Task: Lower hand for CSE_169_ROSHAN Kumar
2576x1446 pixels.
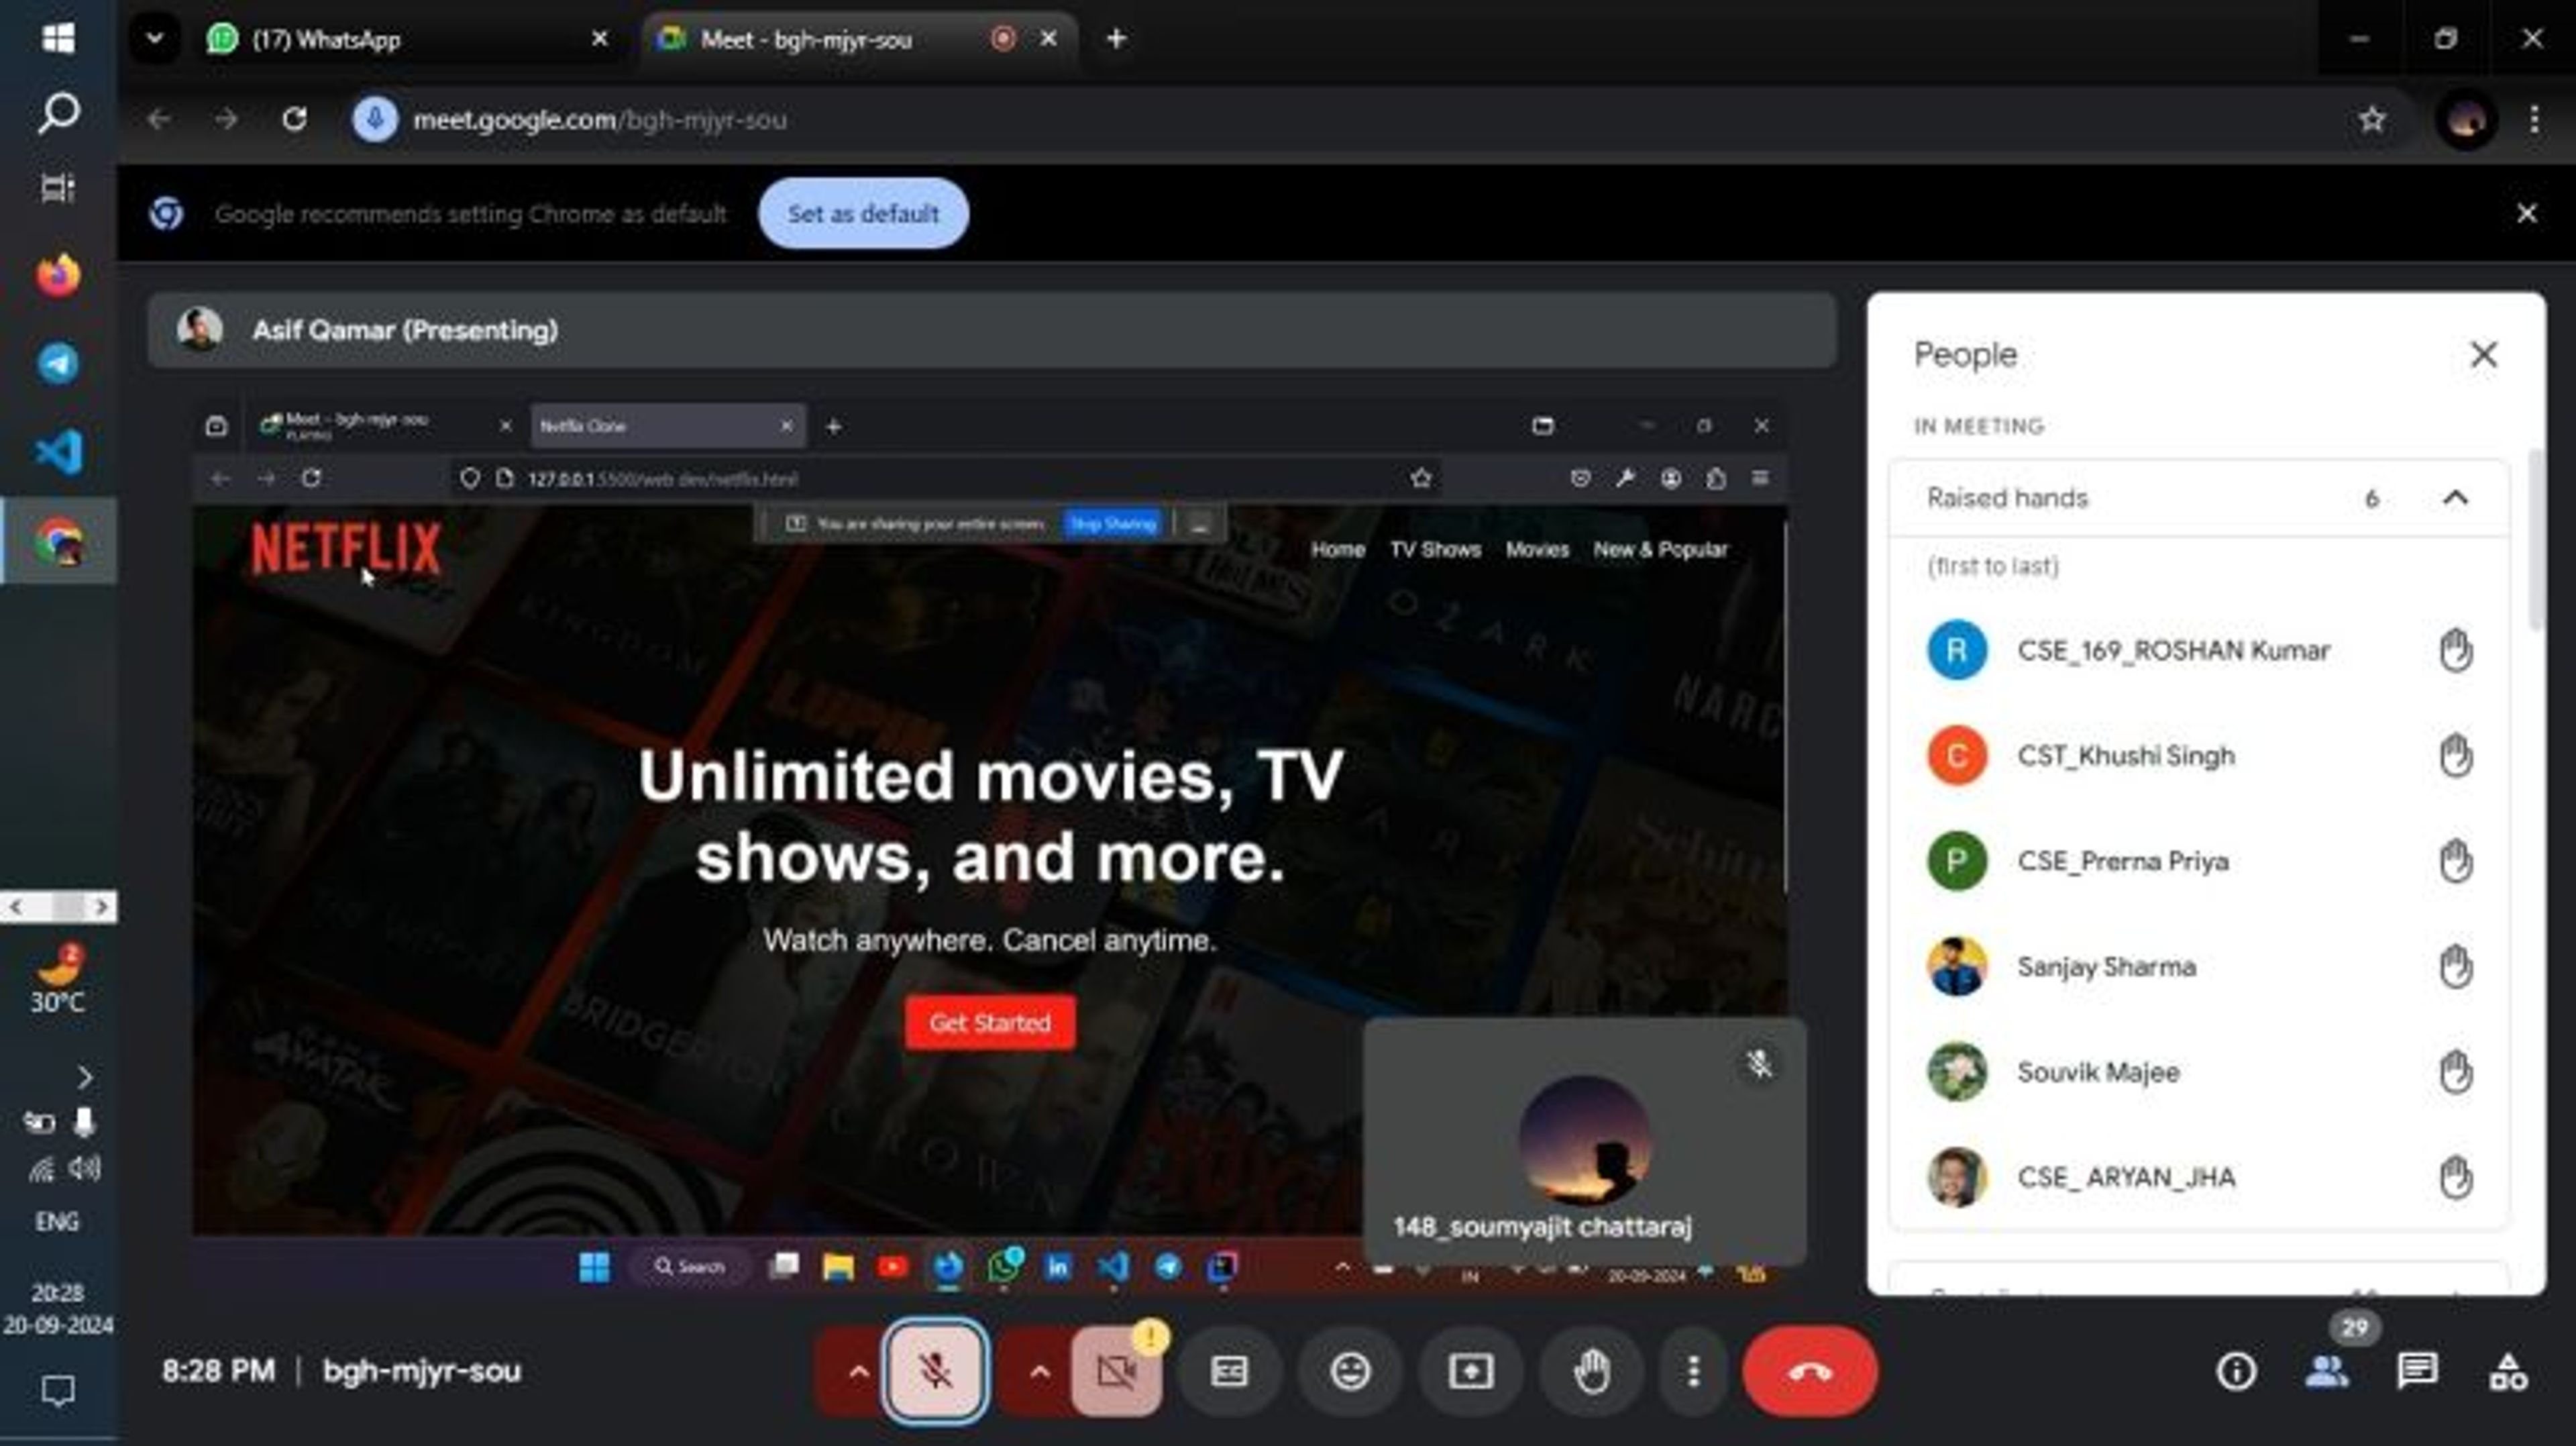Action: [2455, 650]
